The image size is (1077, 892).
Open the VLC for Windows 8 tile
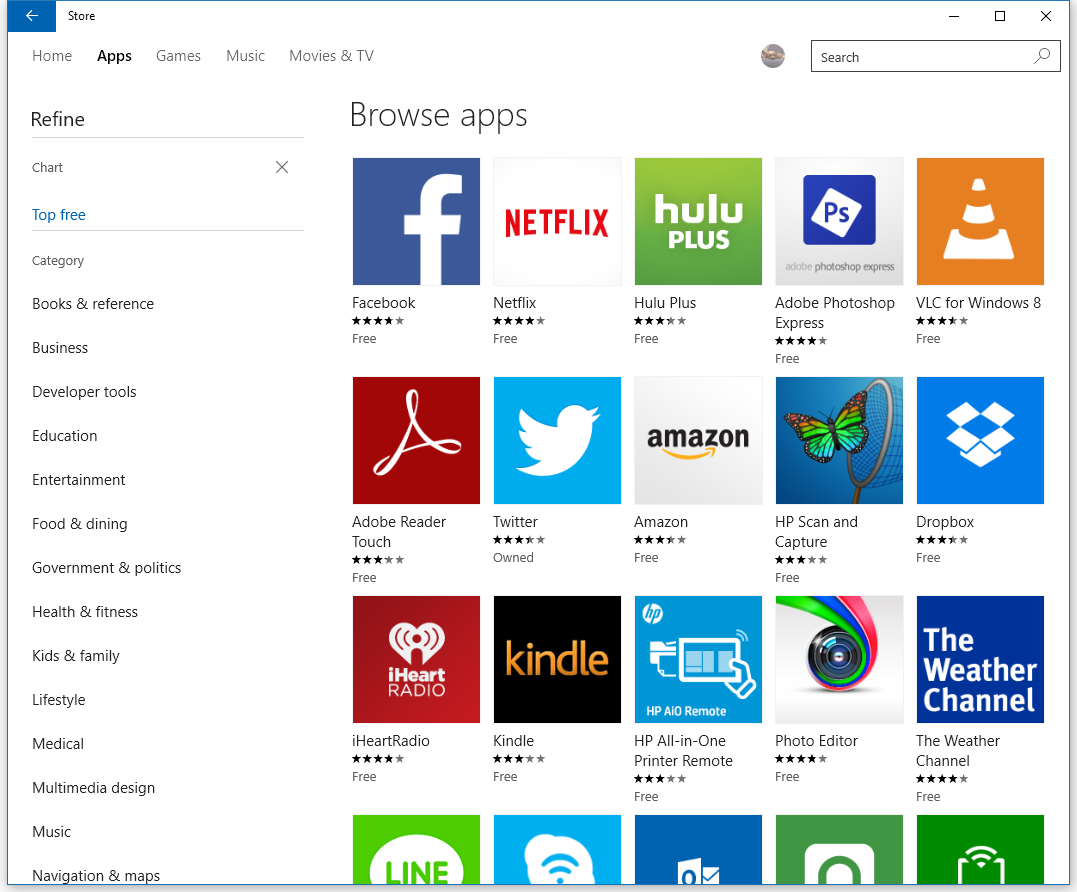click(x=980, y=221)
